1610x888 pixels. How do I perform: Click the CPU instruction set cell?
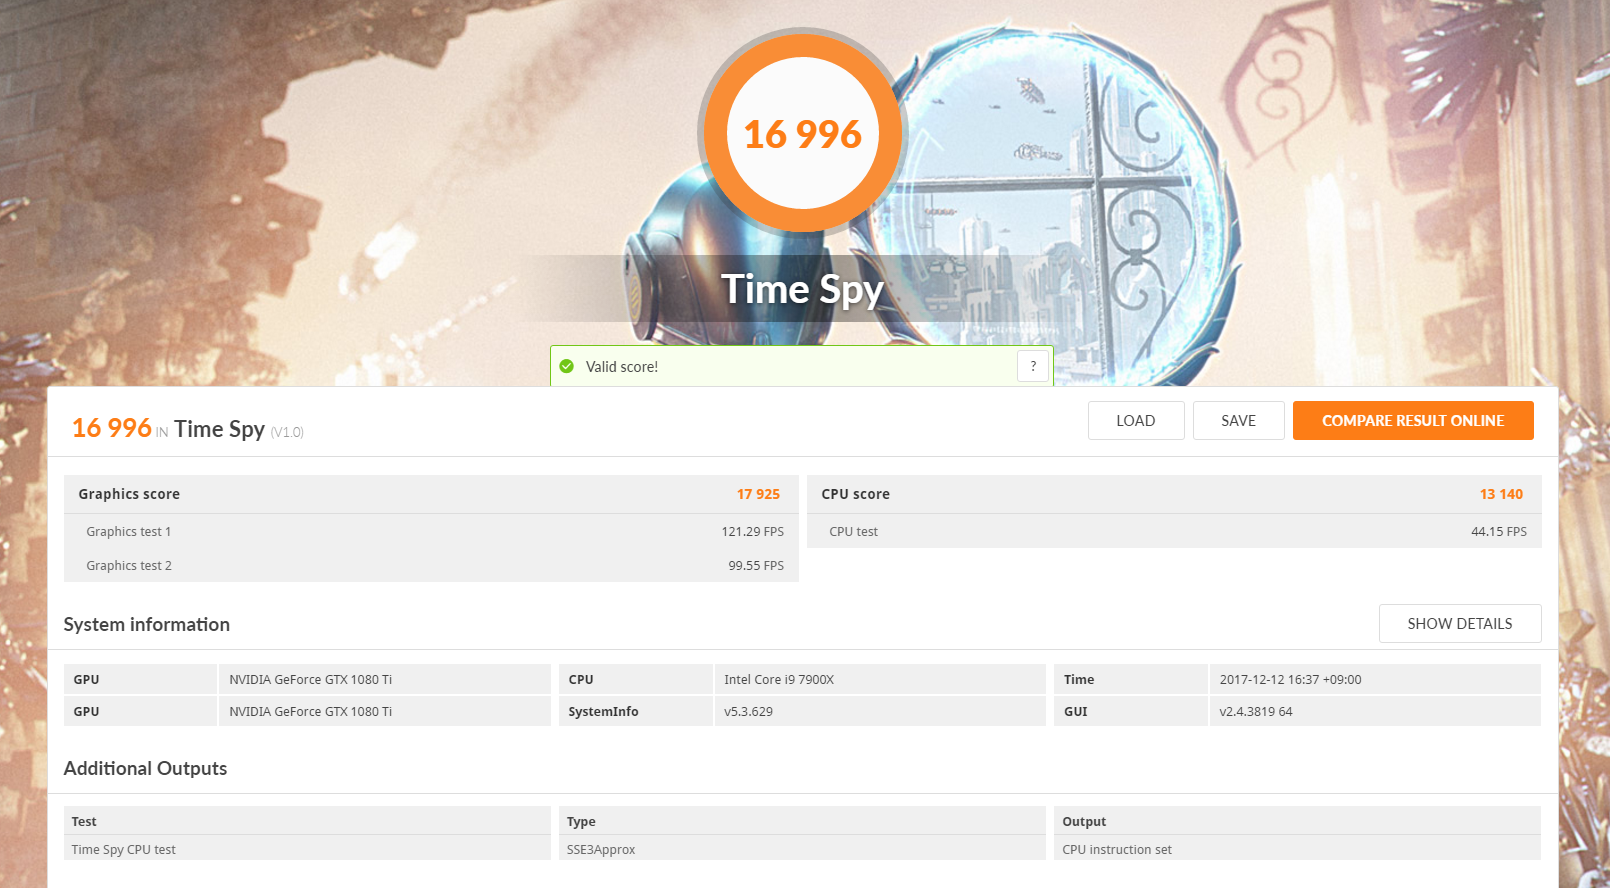coord(1297,848)
